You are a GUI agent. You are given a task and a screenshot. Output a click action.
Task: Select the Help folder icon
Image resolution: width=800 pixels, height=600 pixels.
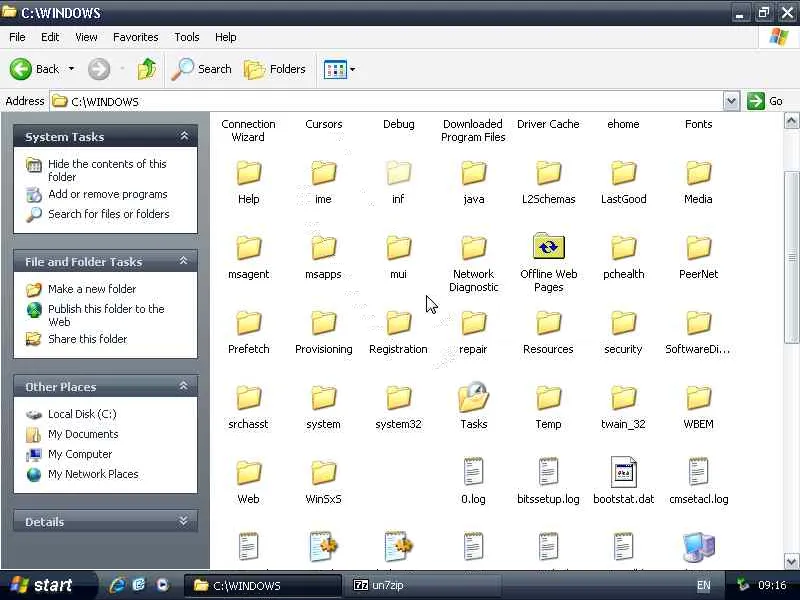pyautogui.click(x=248, y=173)
